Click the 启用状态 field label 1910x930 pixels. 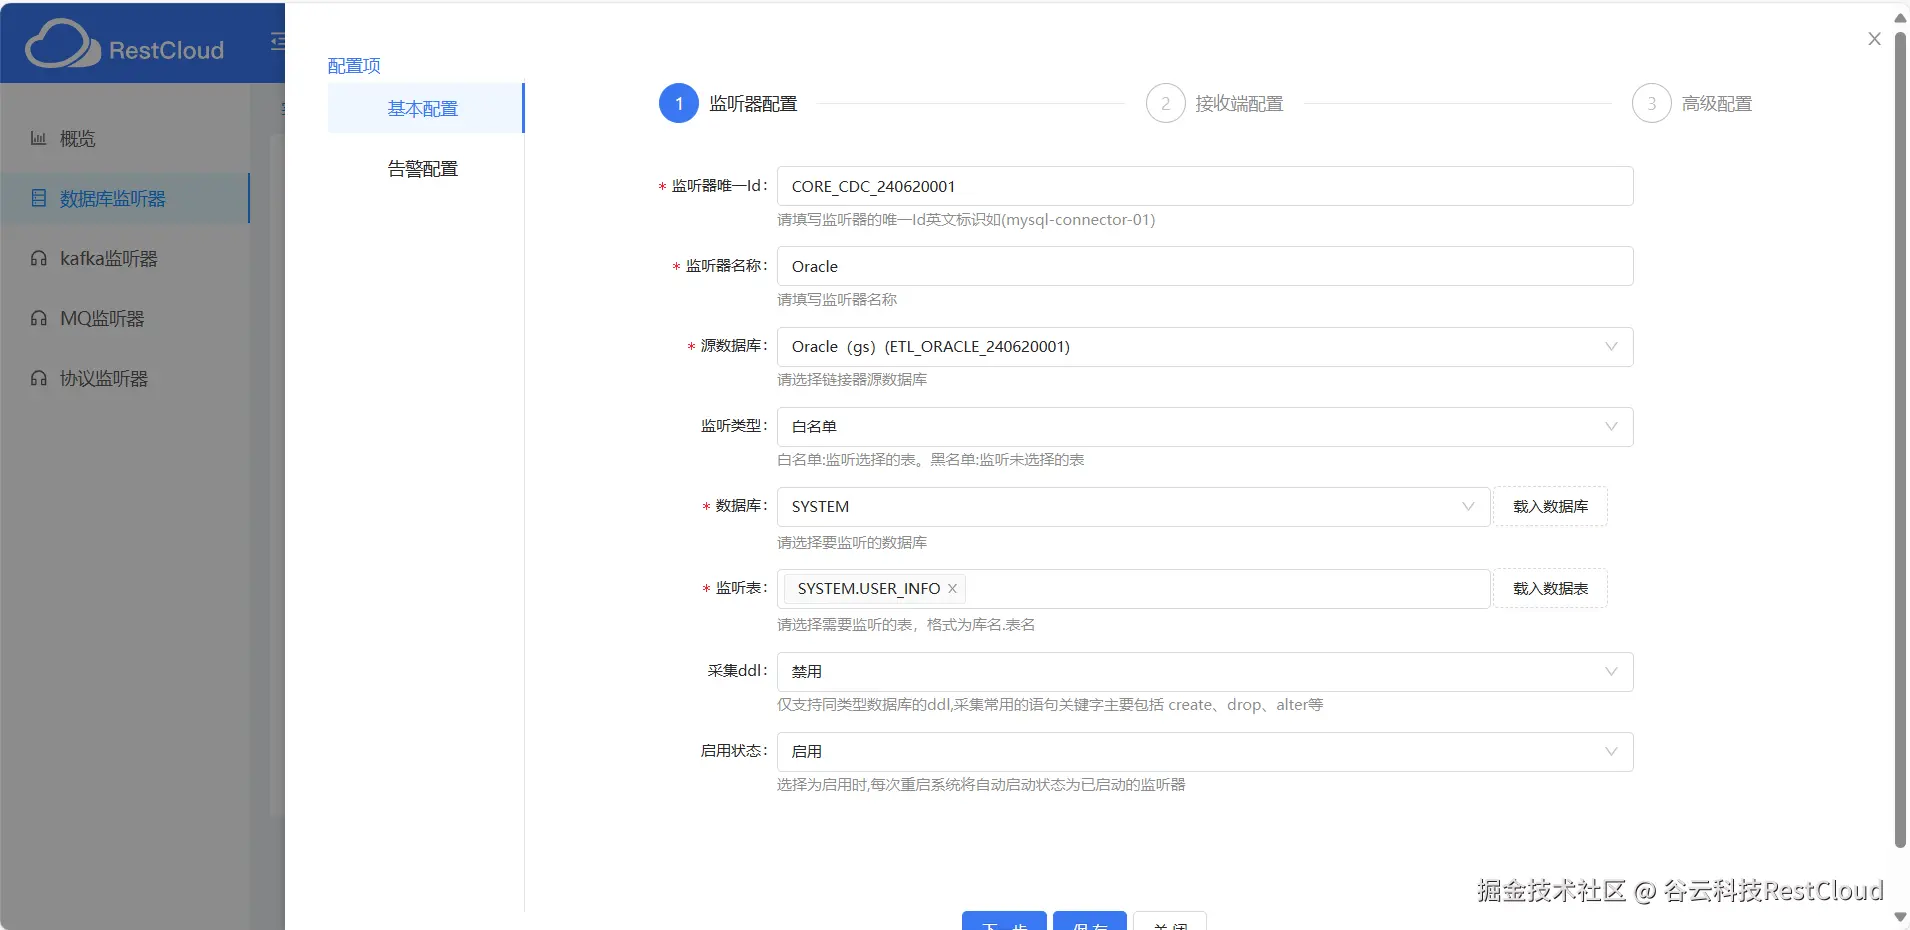(734, 751)
